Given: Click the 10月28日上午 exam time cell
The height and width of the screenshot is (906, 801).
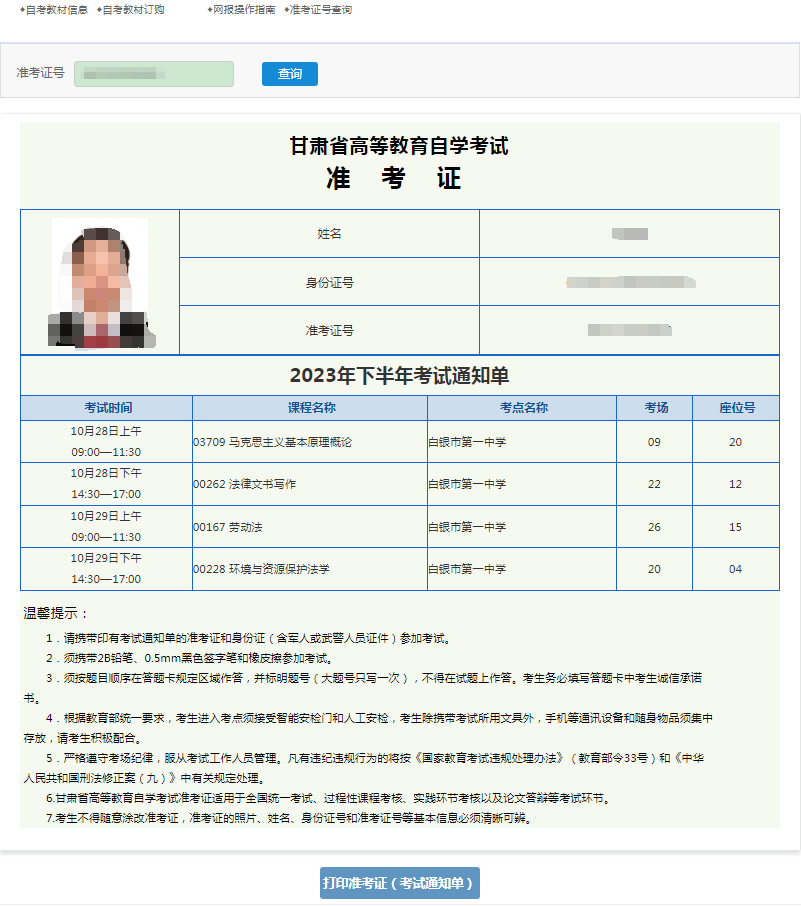Looking at the screenshot, I should click(x=106, y=442).
